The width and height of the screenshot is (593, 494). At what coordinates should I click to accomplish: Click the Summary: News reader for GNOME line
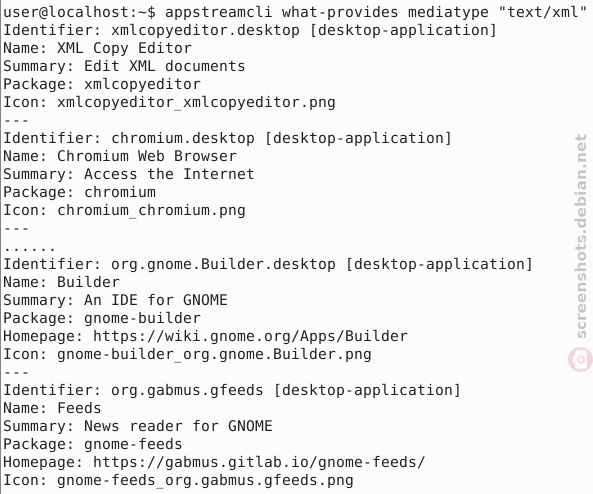click(138, 426)
